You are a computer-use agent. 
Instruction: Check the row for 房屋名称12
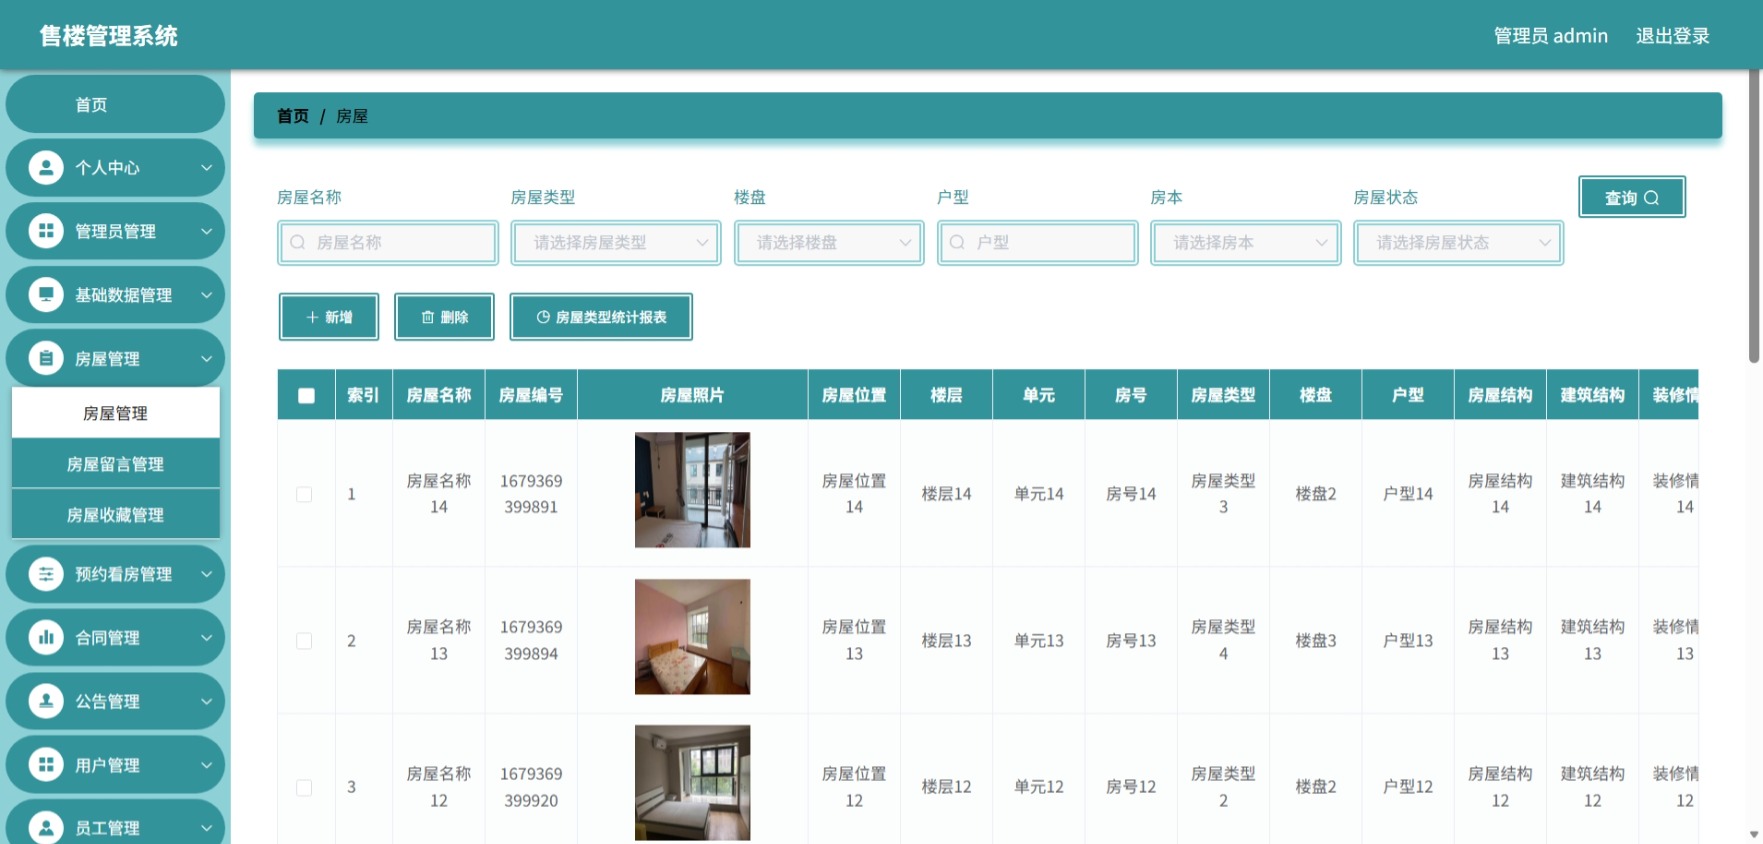tap(304, 788)
